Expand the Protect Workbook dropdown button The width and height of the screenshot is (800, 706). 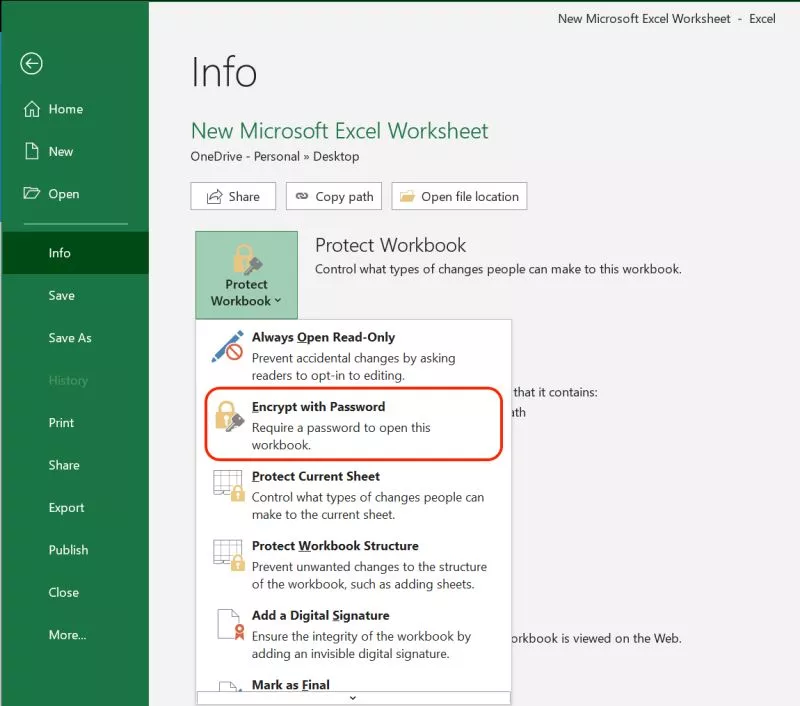(x=246, y=275)
